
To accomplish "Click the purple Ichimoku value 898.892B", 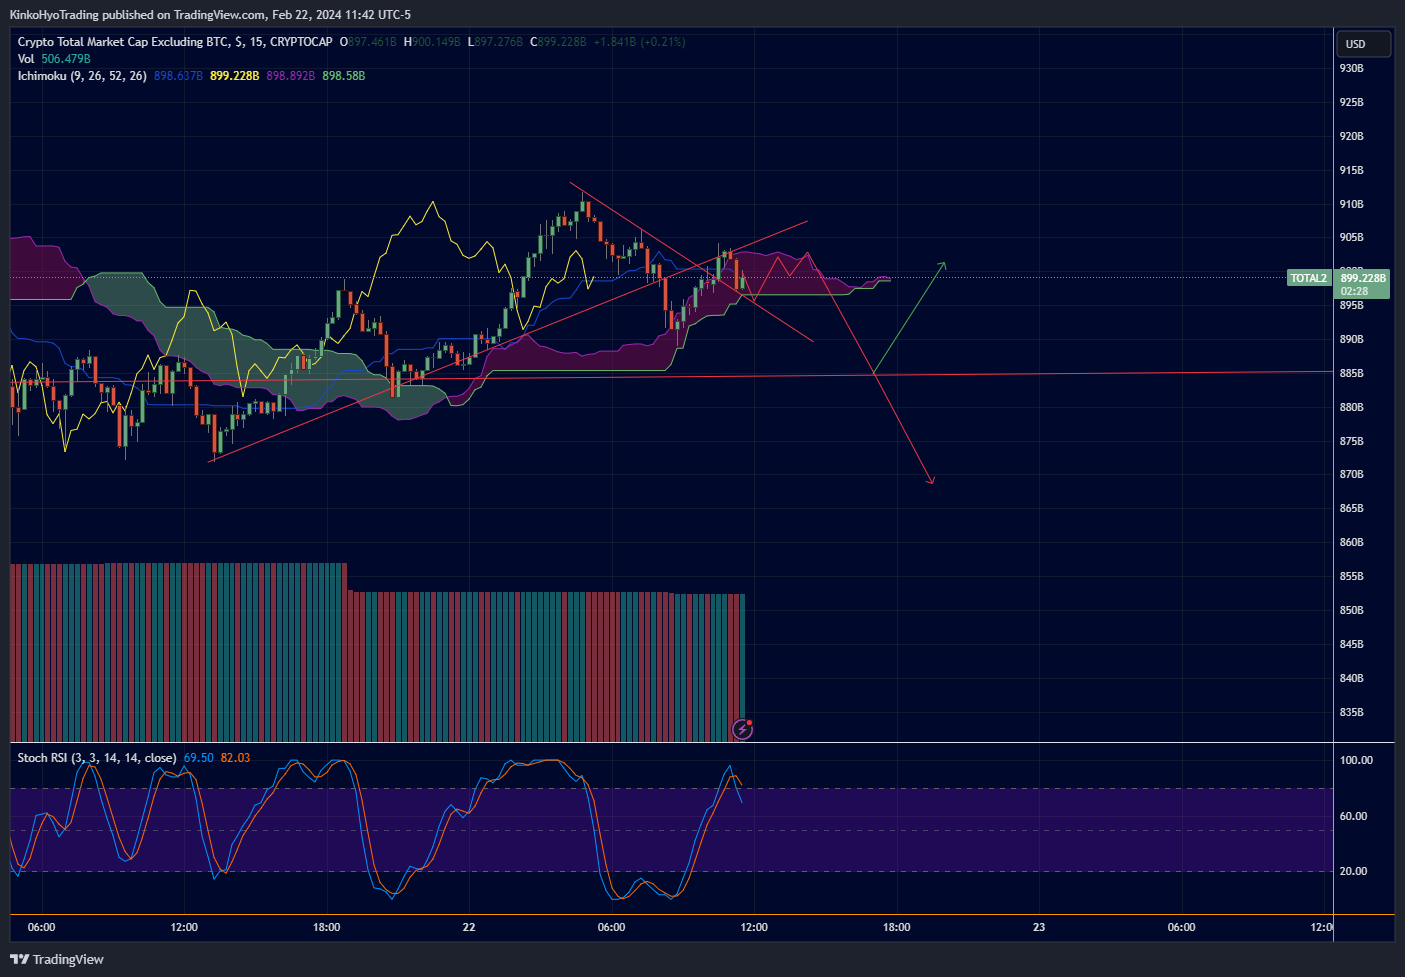I will (x=290, y=76).
